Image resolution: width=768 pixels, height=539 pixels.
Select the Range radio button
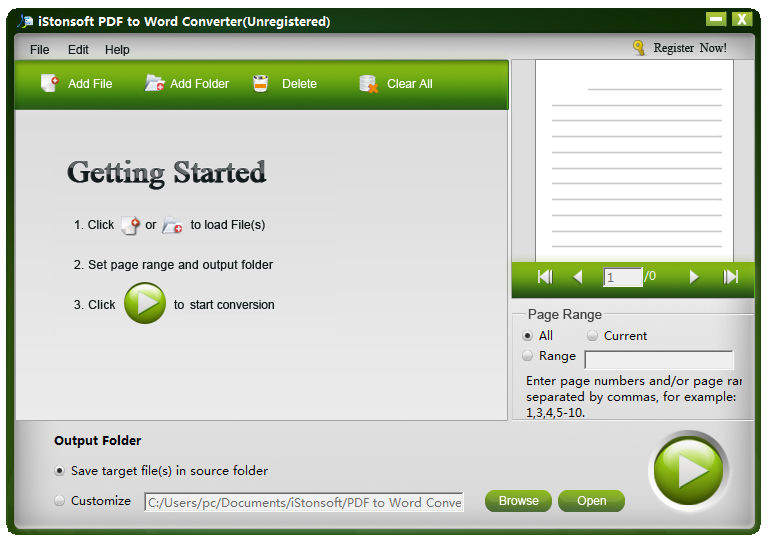(528, 356)
